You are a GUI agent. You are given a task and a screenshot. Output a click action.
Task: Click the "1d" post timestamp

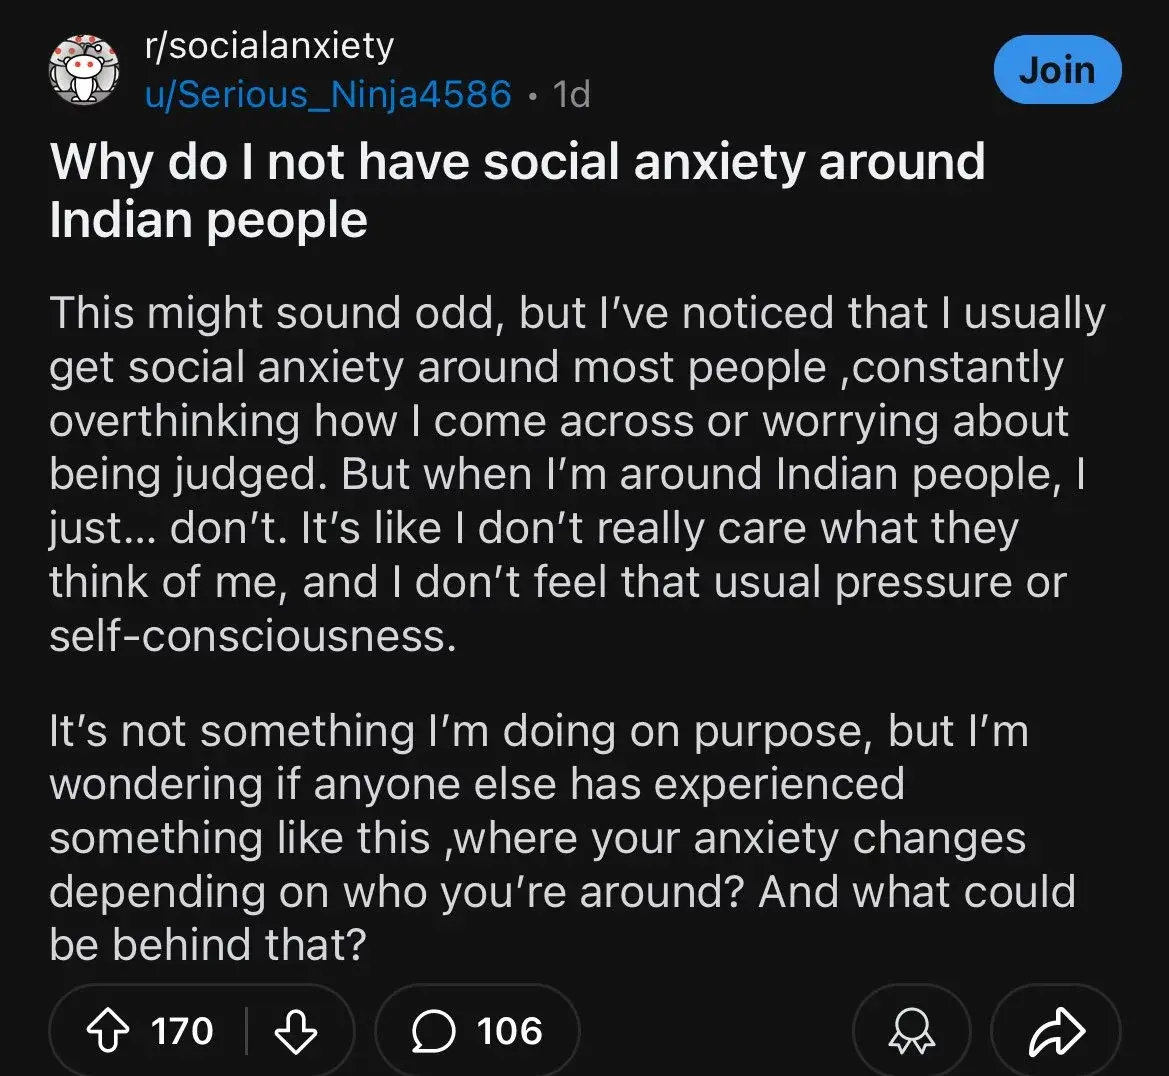click(572, 94)
